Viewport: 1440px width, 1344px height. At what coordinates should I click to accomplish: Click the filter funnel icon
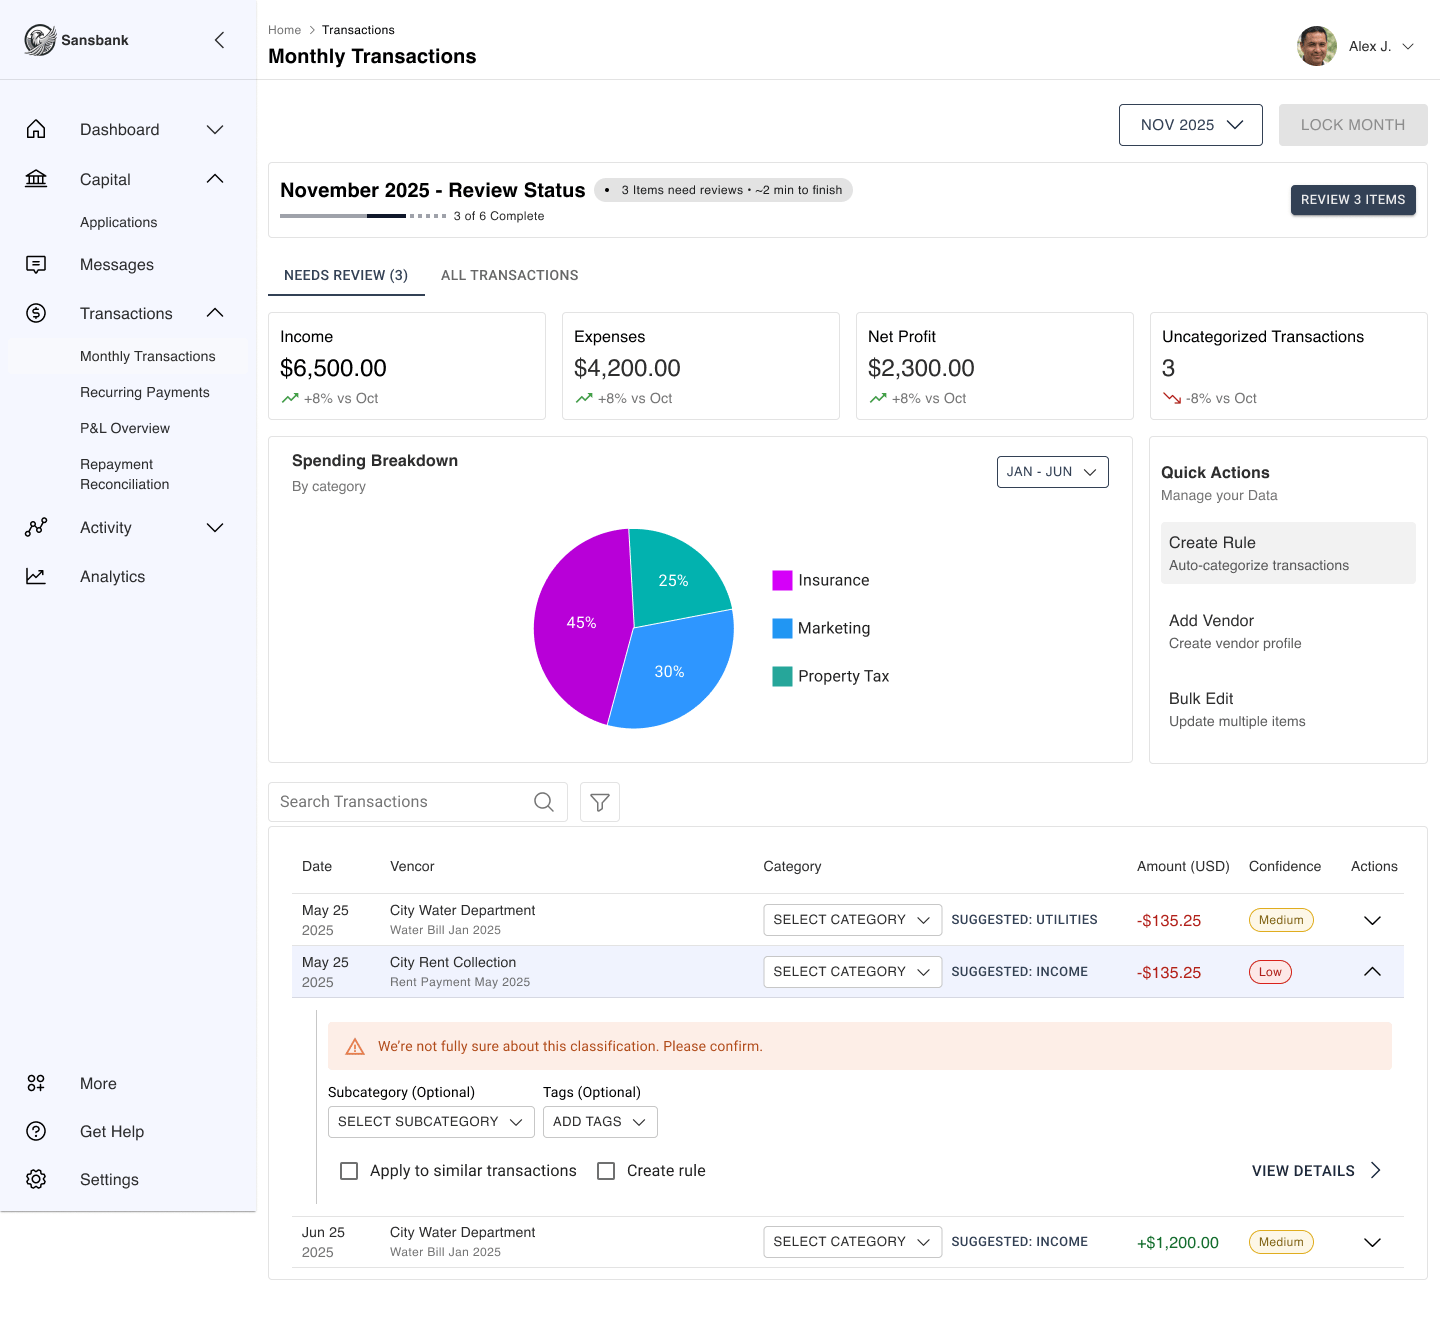point(600,802)
